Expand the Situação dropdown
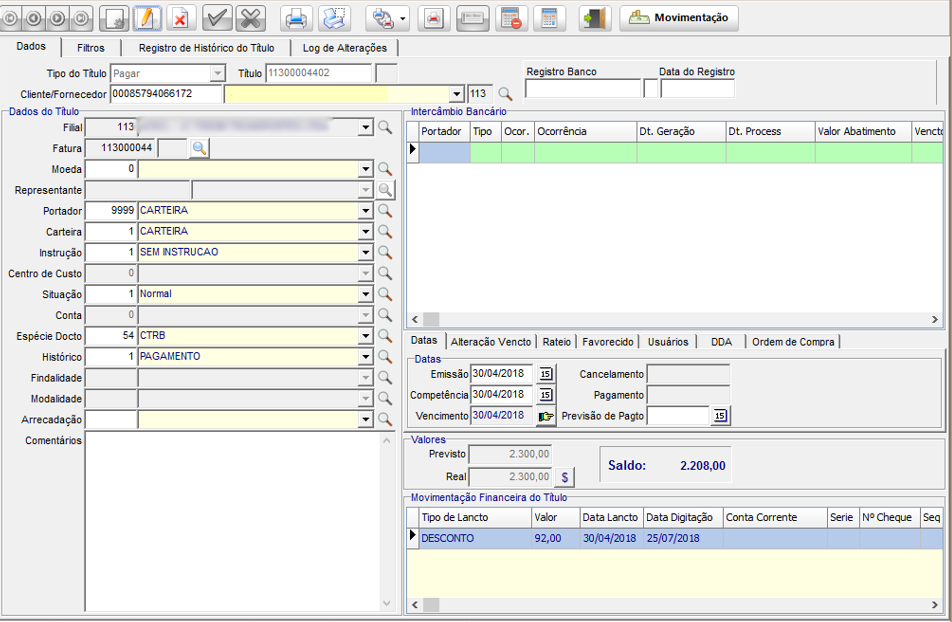This screenshot has height=622, width=952. (365, 295)
